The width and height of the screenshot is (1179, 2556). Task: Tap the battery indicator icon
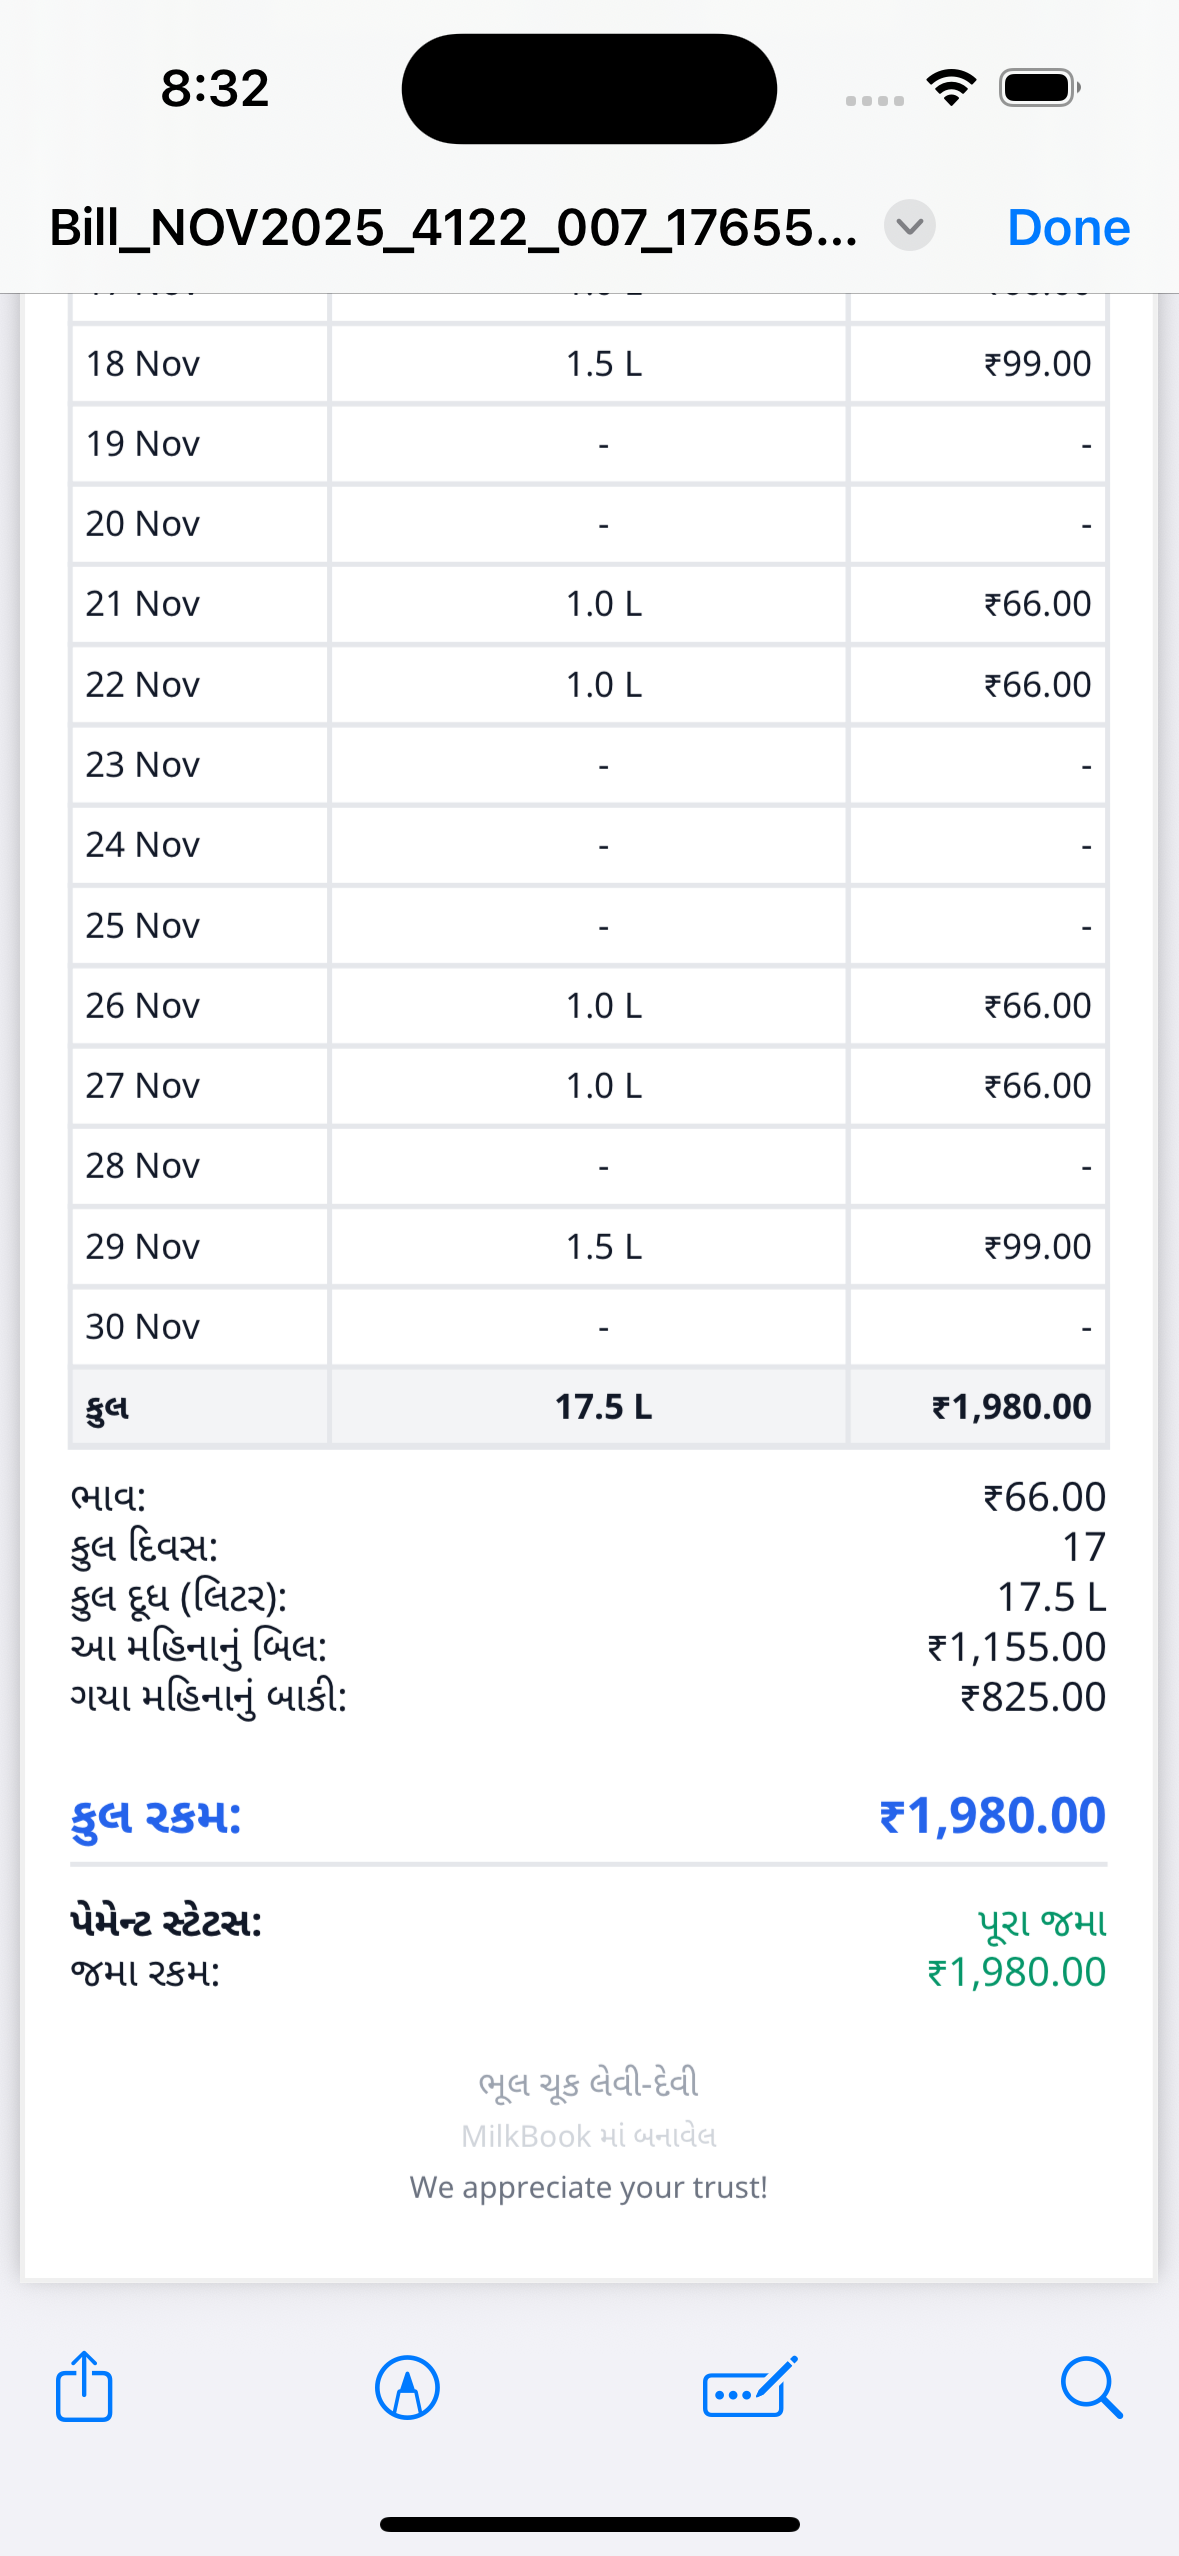(1040, 88)
